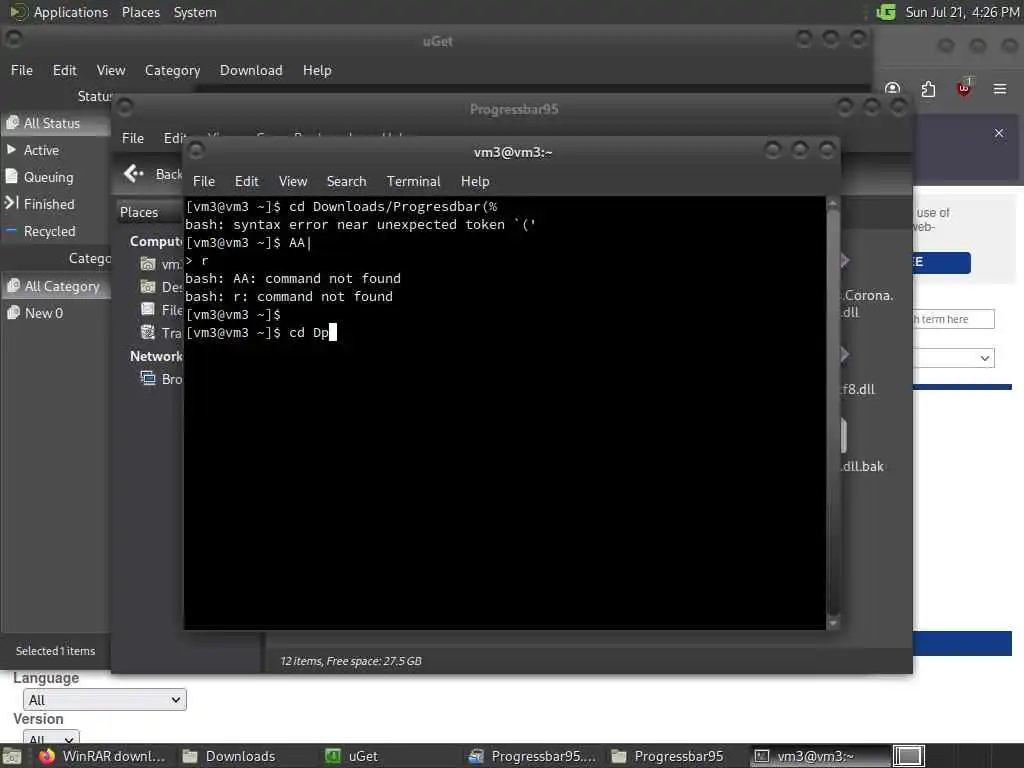This screenshot has width=1024, height=768.
Task: Open Firefox hamburger menu
Action: (x=1000, y=89)
